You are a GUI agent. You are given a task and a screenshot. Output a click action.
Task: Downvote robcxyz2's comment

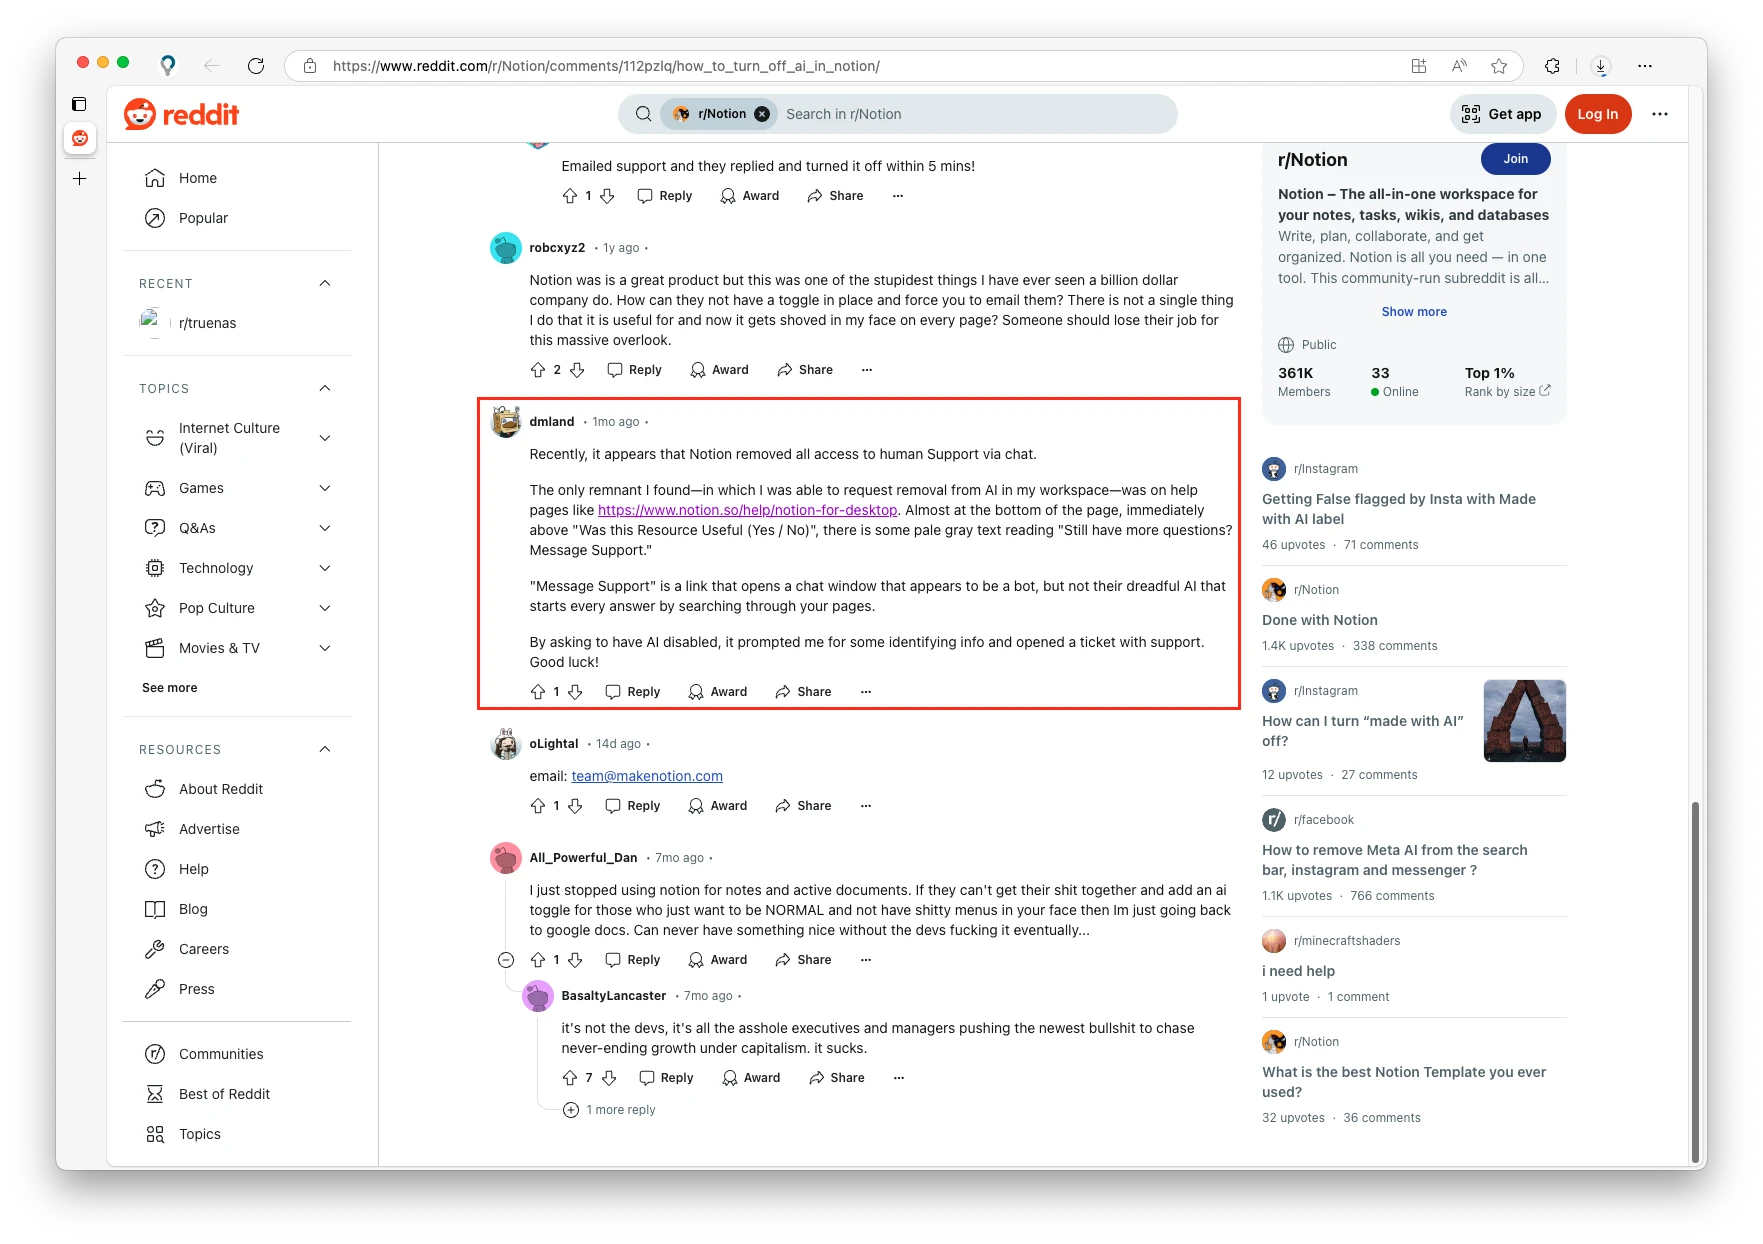[x=578, y=369]
